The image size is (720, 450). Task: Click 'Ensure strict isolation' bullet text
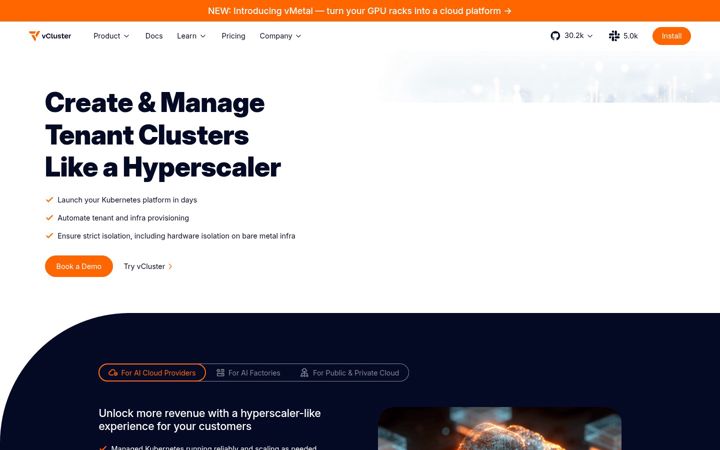tap(176, 236)
